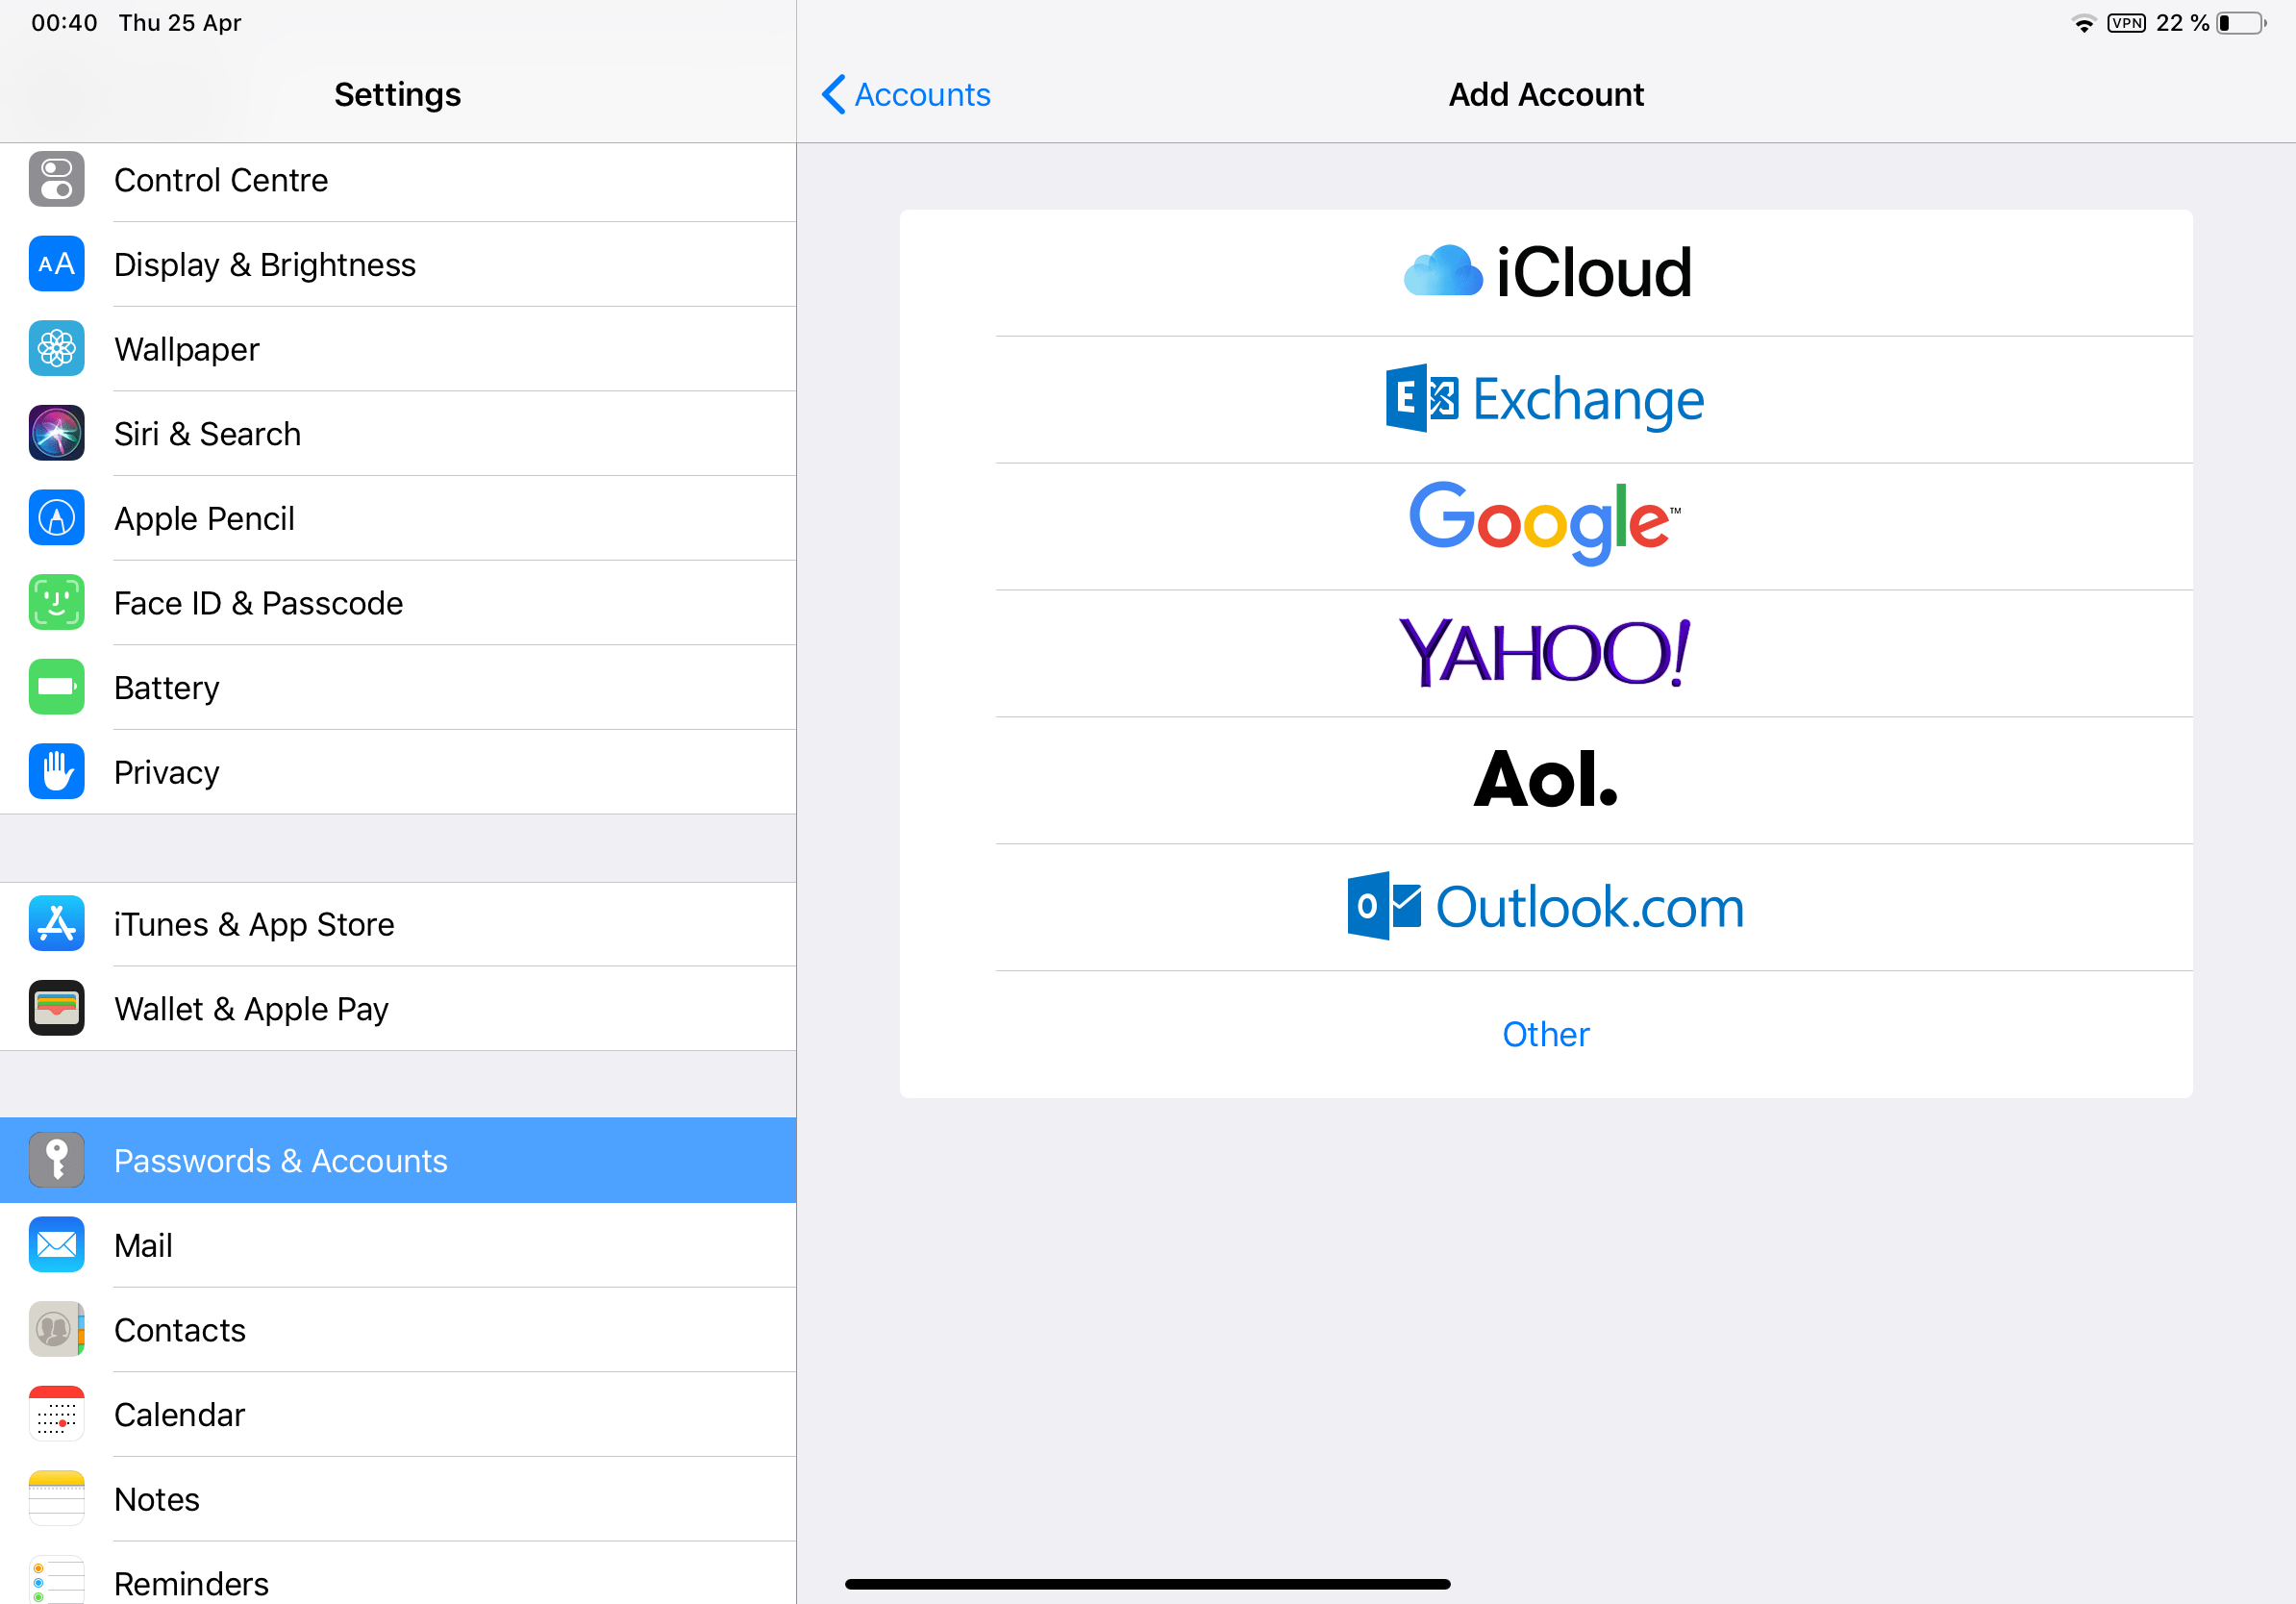
Task: Click the Other account type link
Action: (1548, 1033)
